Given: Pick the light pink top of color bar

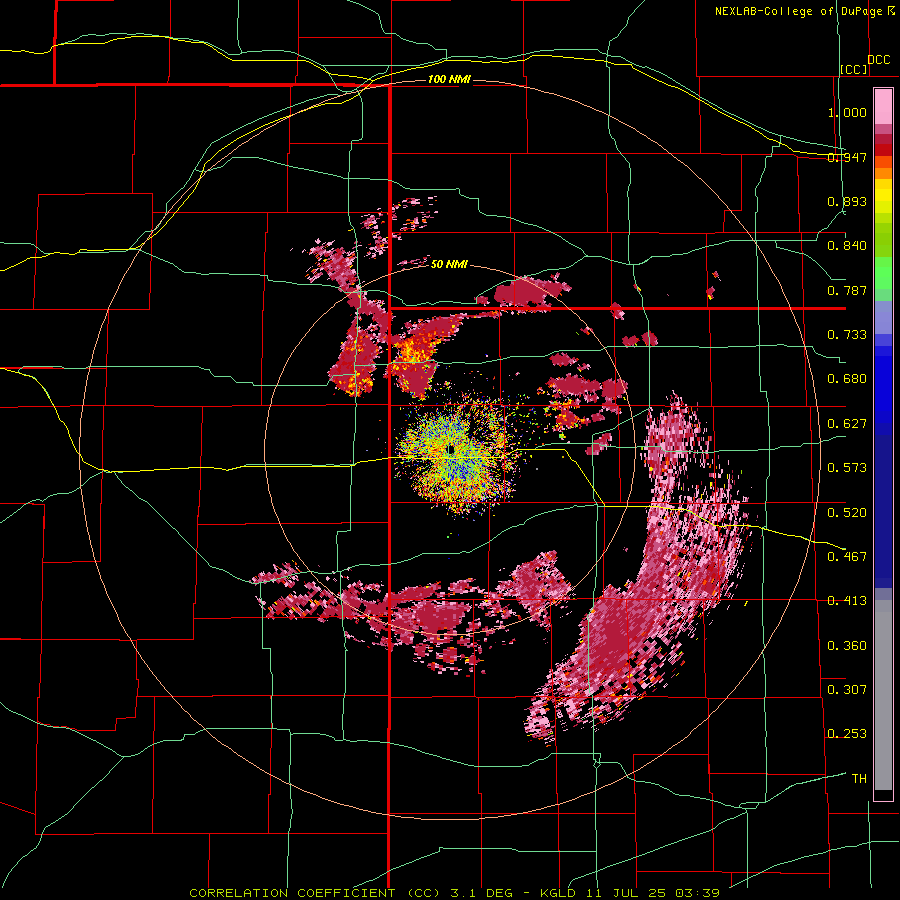Looking at the screenshot, I should click(x=883, y=106).
